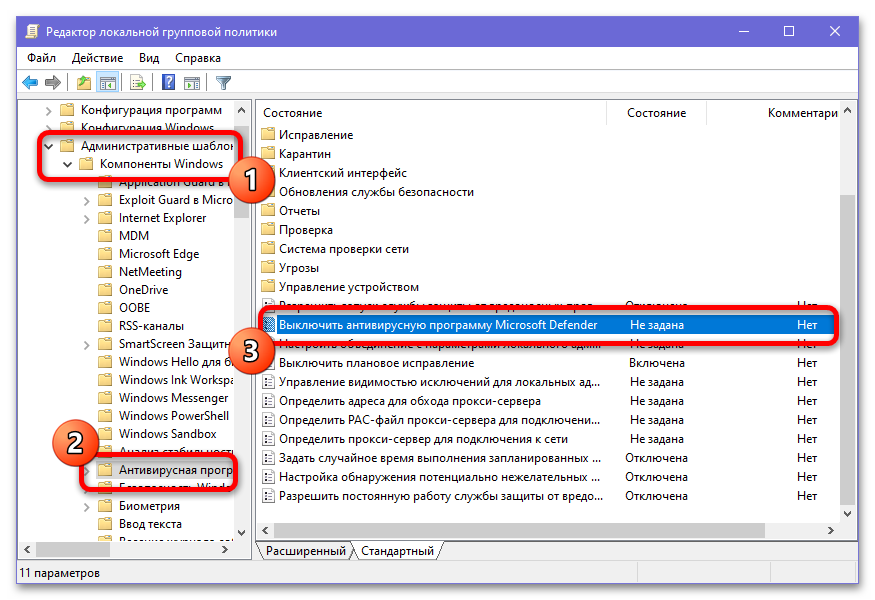Click policy icon for Управление видимостью исключений

pyautogui.click(x=268, y=382)
